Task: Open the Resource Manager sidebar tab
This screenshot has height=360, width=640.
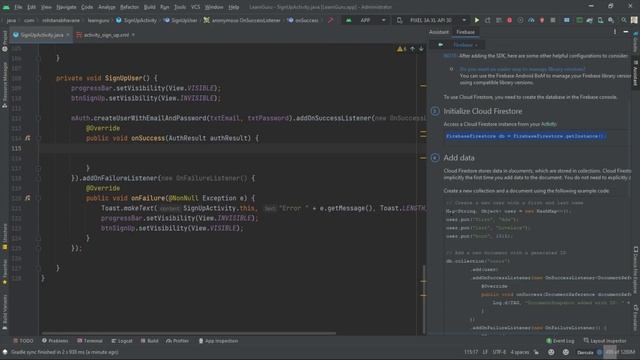Action: (4, 85)
